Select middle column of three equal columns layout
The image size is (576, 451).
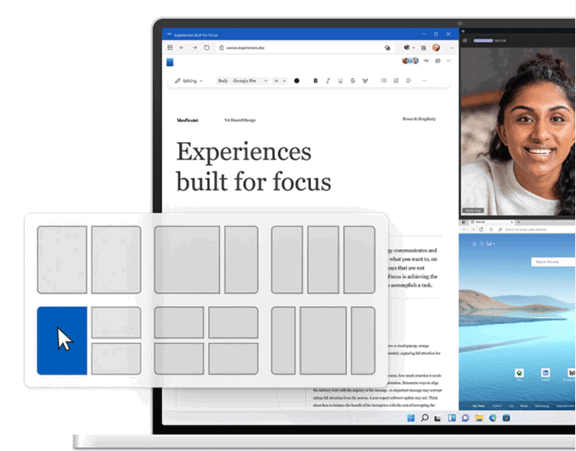click(323, 260)
